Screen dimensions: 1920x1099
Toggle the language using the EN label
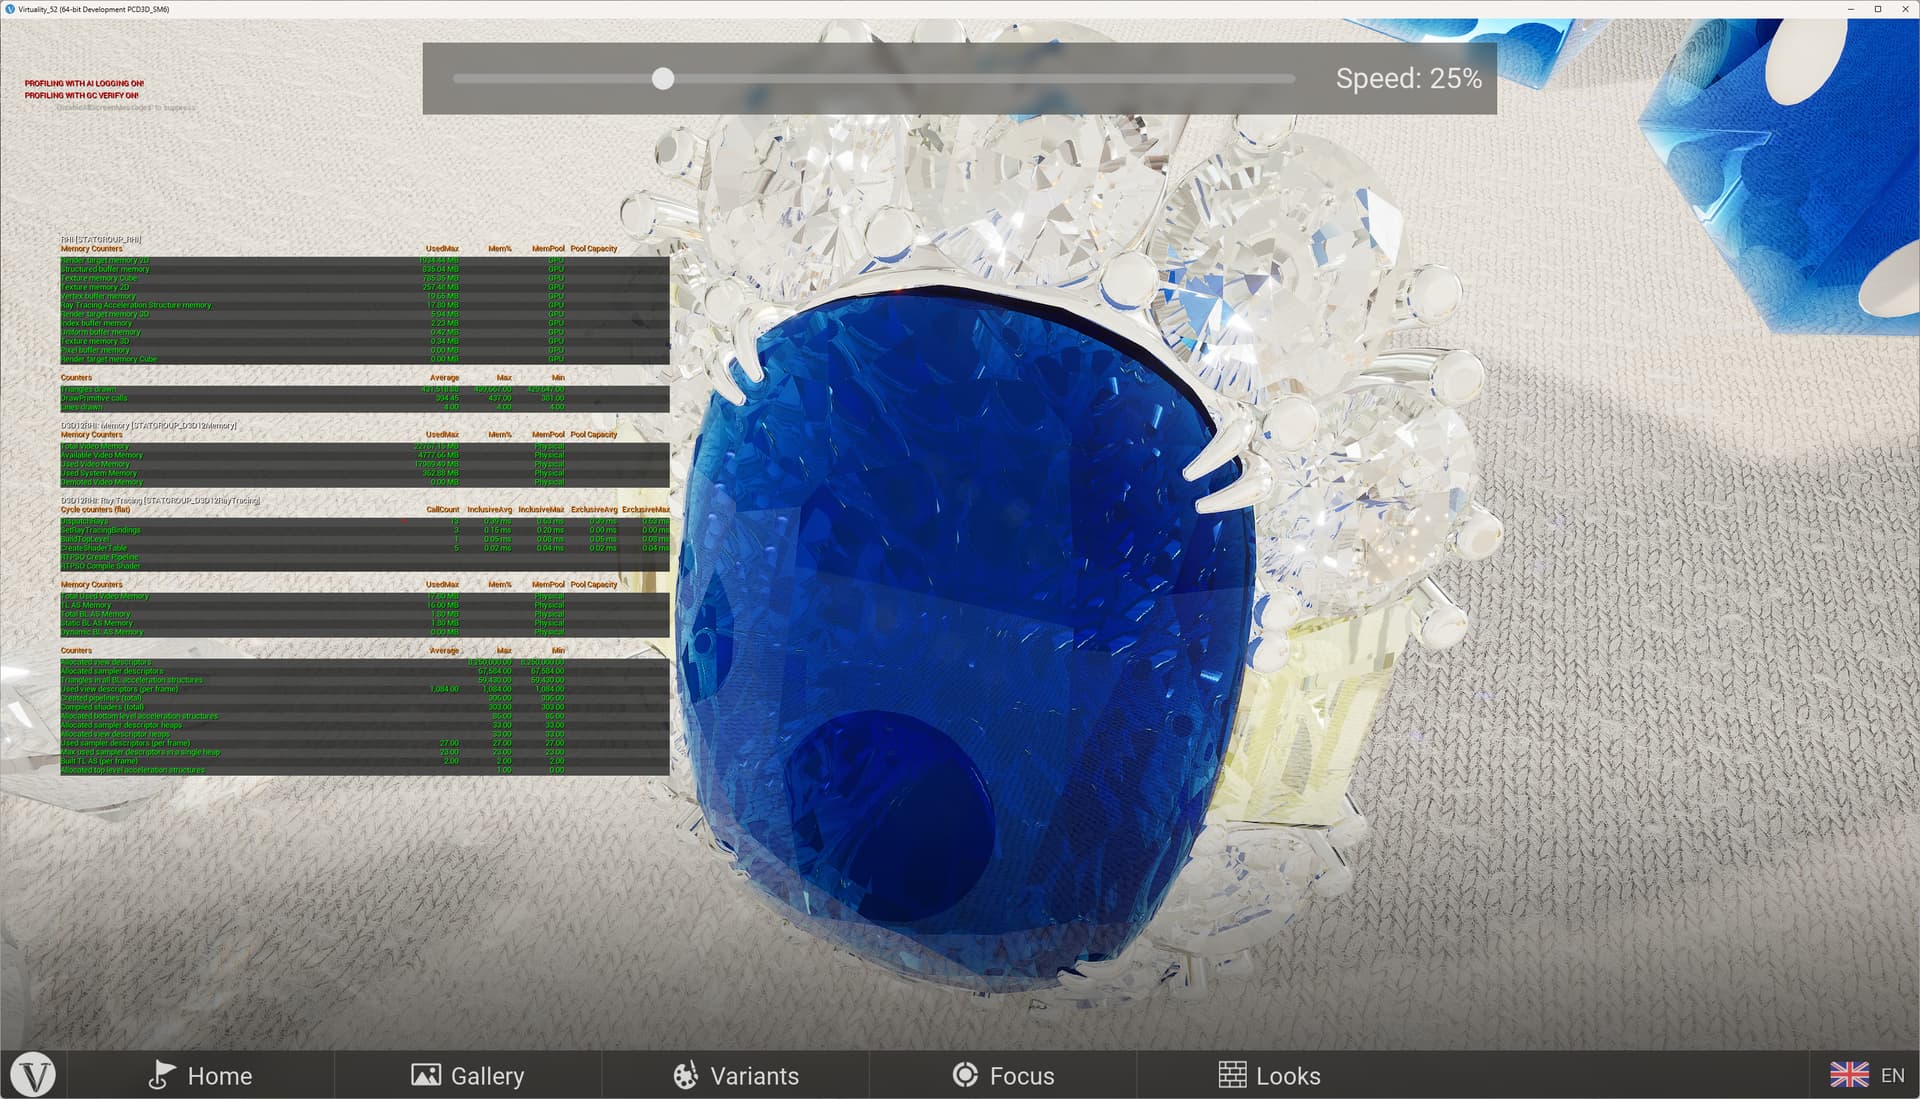[x=1892, y=1075]
